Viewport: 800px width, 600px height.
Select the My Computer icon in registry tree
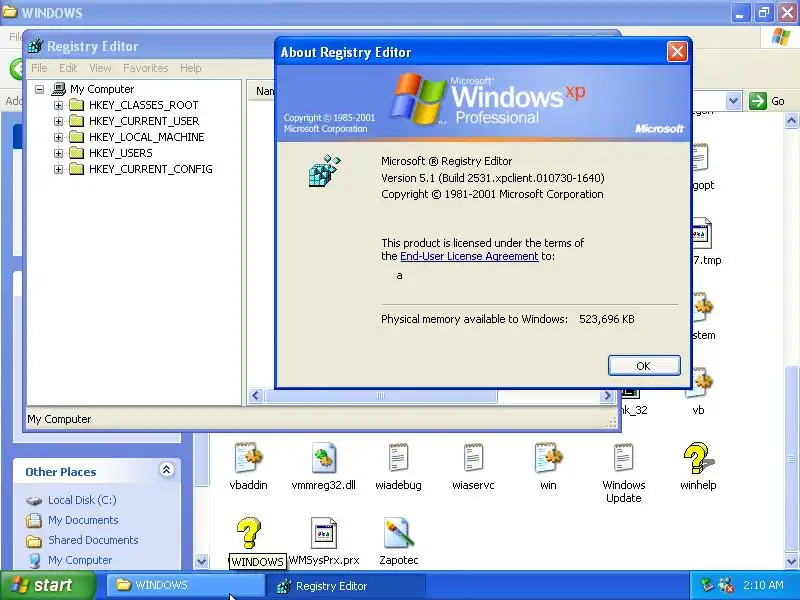point(59,89)
